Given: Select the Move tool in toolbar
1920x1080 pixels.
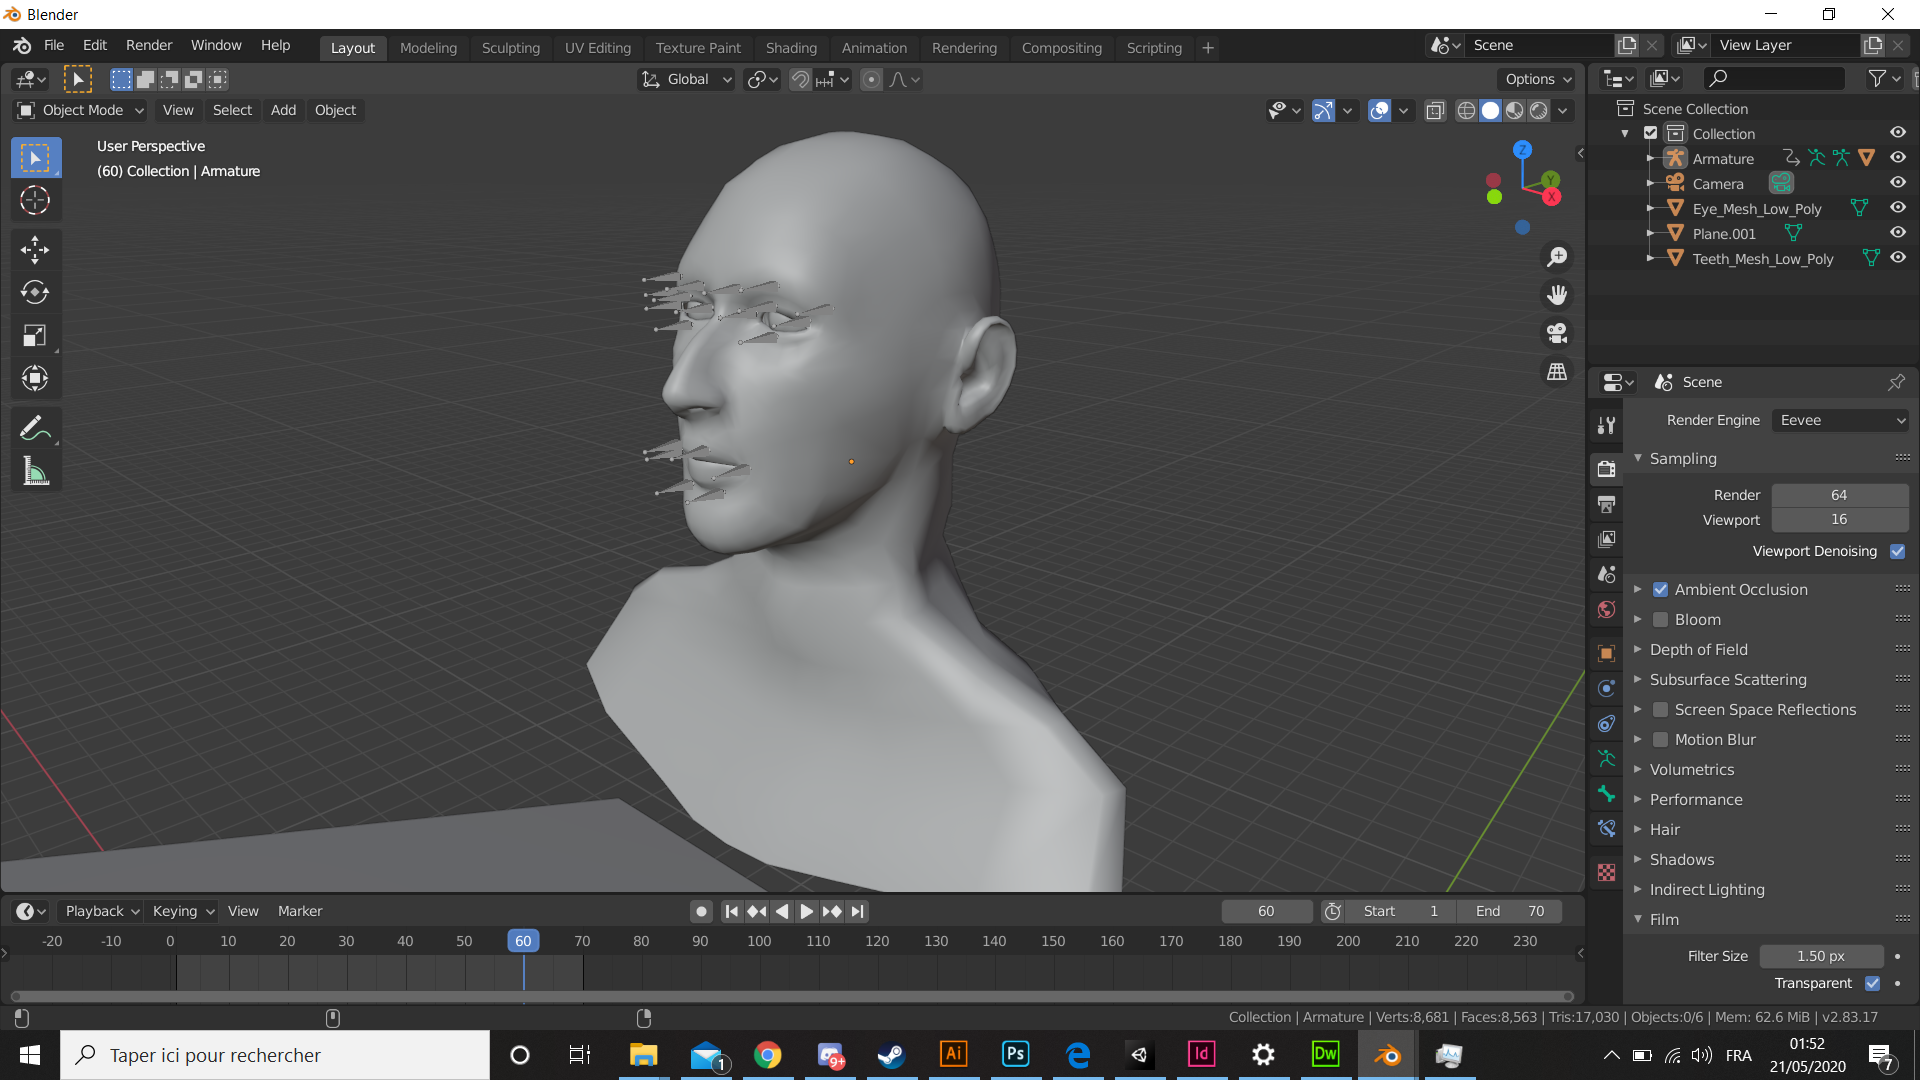Looking at the screenshot, I should pos(35,250).
